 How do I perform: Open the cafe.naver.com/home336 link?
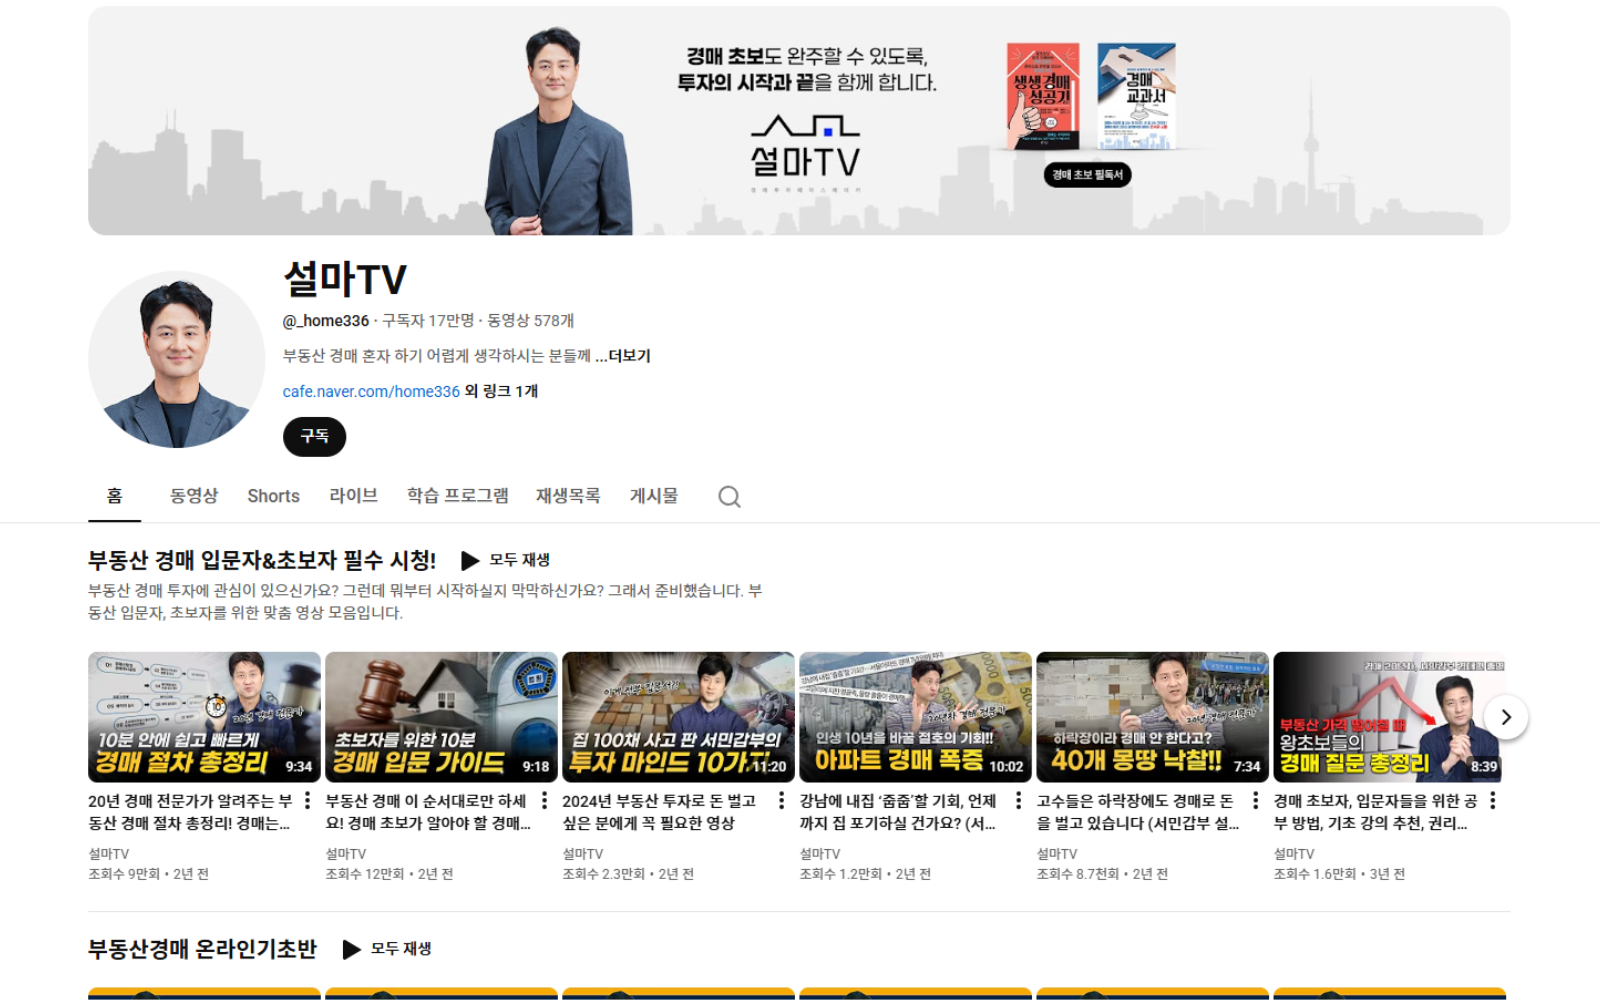[x=371, y=391]
